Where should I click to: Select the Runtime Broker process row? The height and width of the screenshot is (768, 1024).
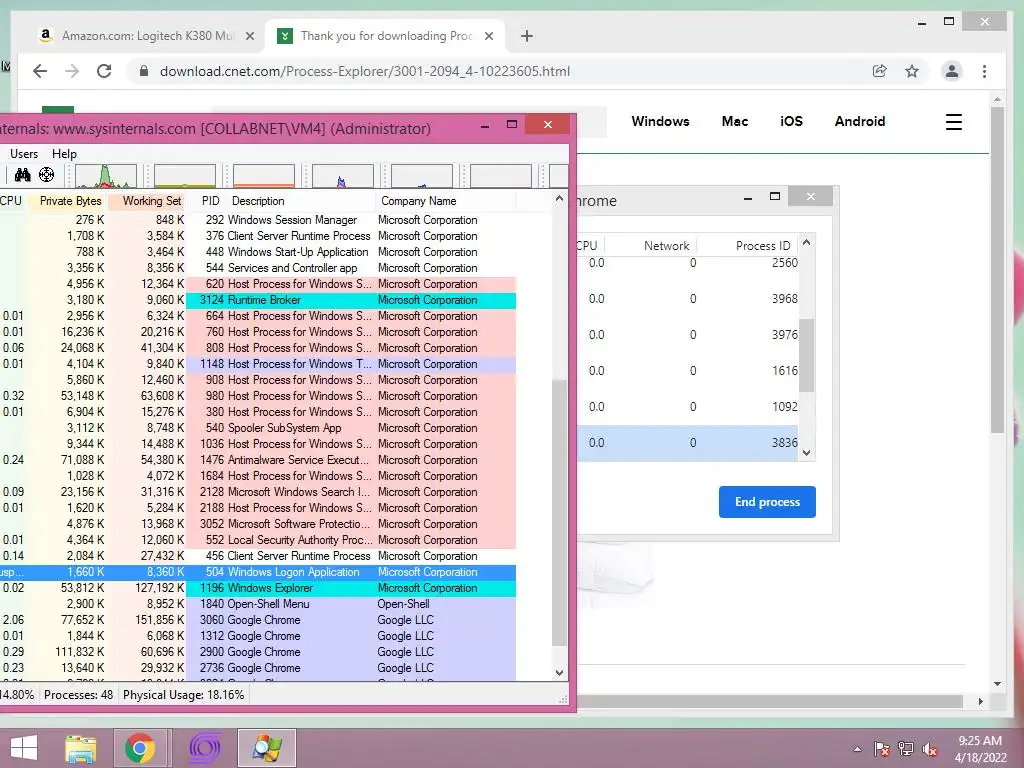258,300
